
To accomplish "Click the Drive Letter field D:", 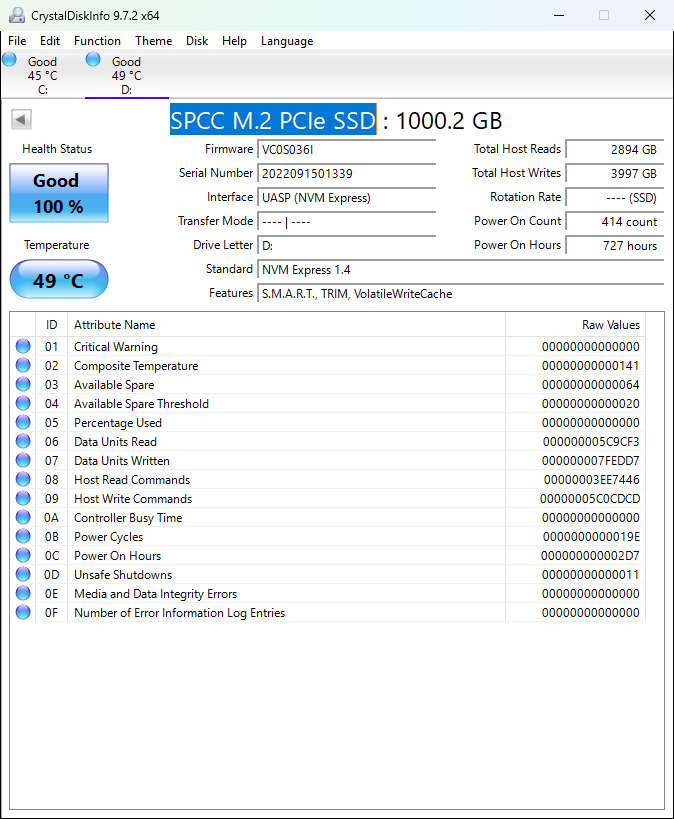I will coord(346,246).
